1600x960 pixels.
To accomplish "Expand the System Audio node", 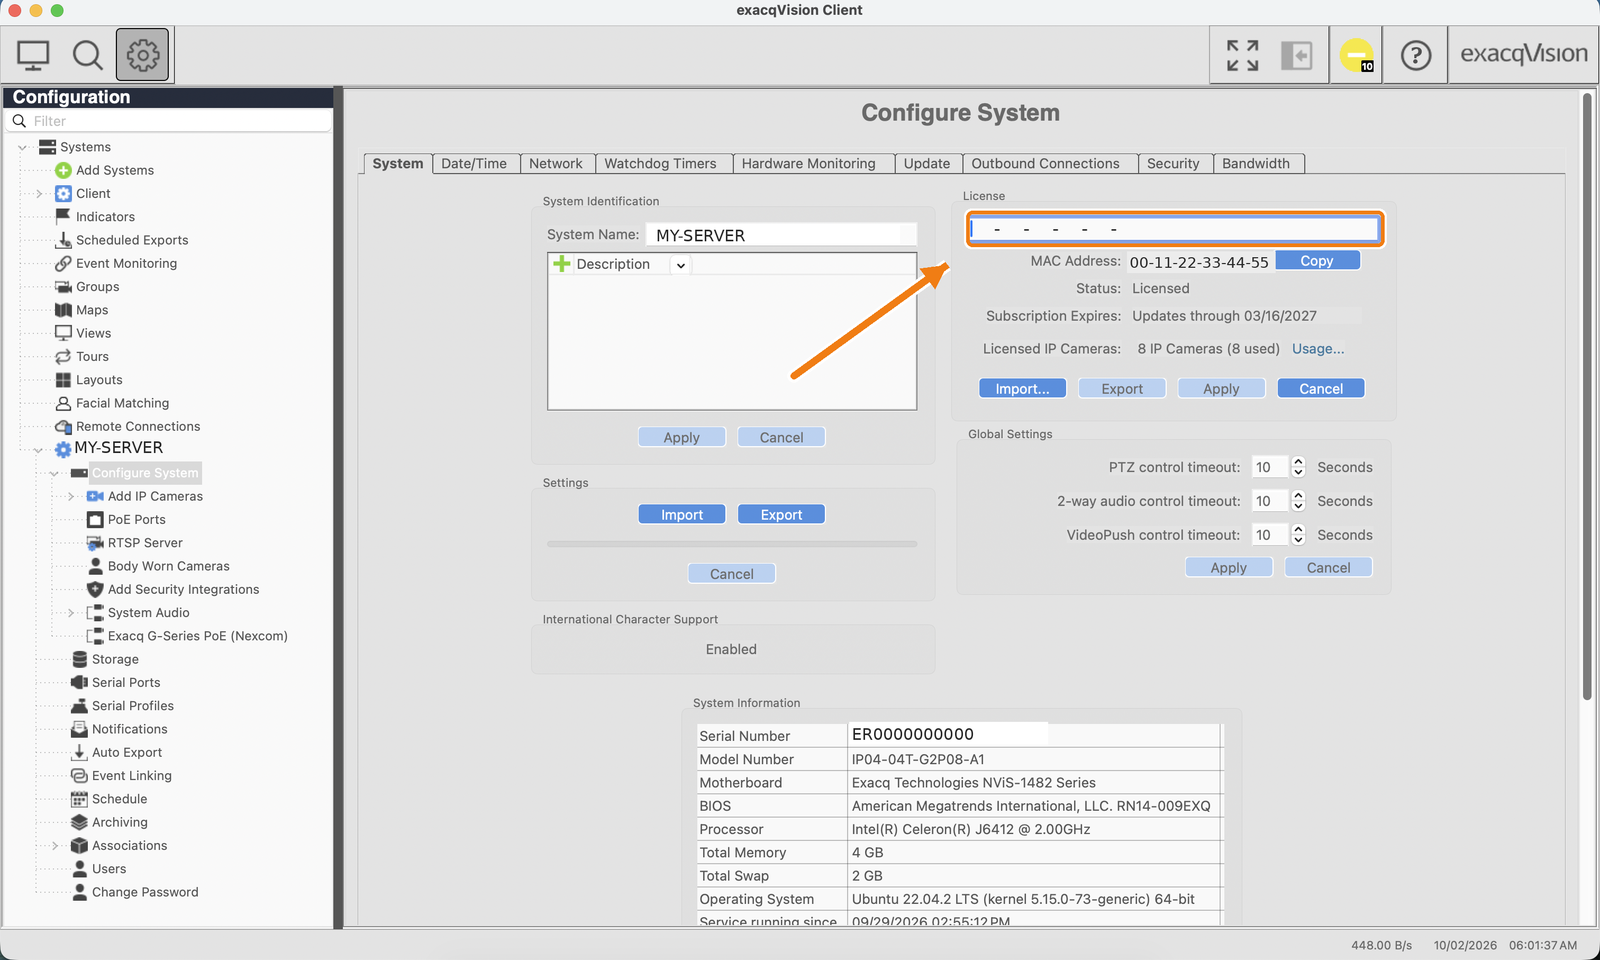I will (x=71, y=613).
